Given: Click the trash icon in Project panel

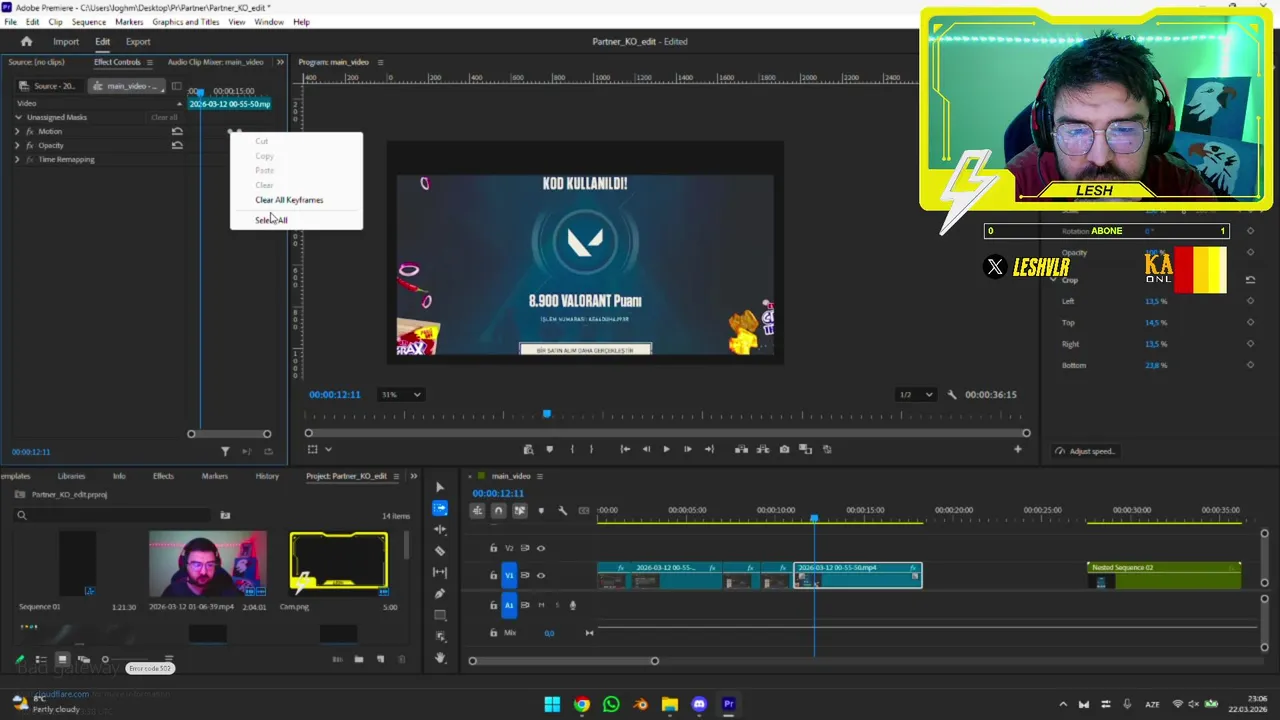Looking at the screenshot, I should pyautogui.click(x=402, y=659).
